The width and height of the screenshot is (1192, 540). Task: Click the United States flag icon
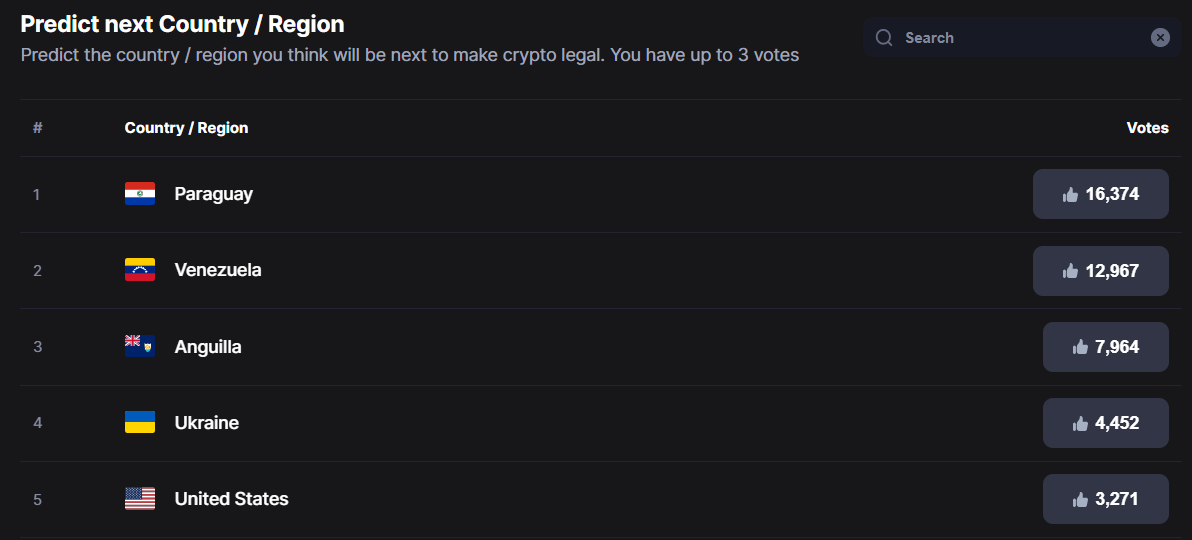point(140,499)
